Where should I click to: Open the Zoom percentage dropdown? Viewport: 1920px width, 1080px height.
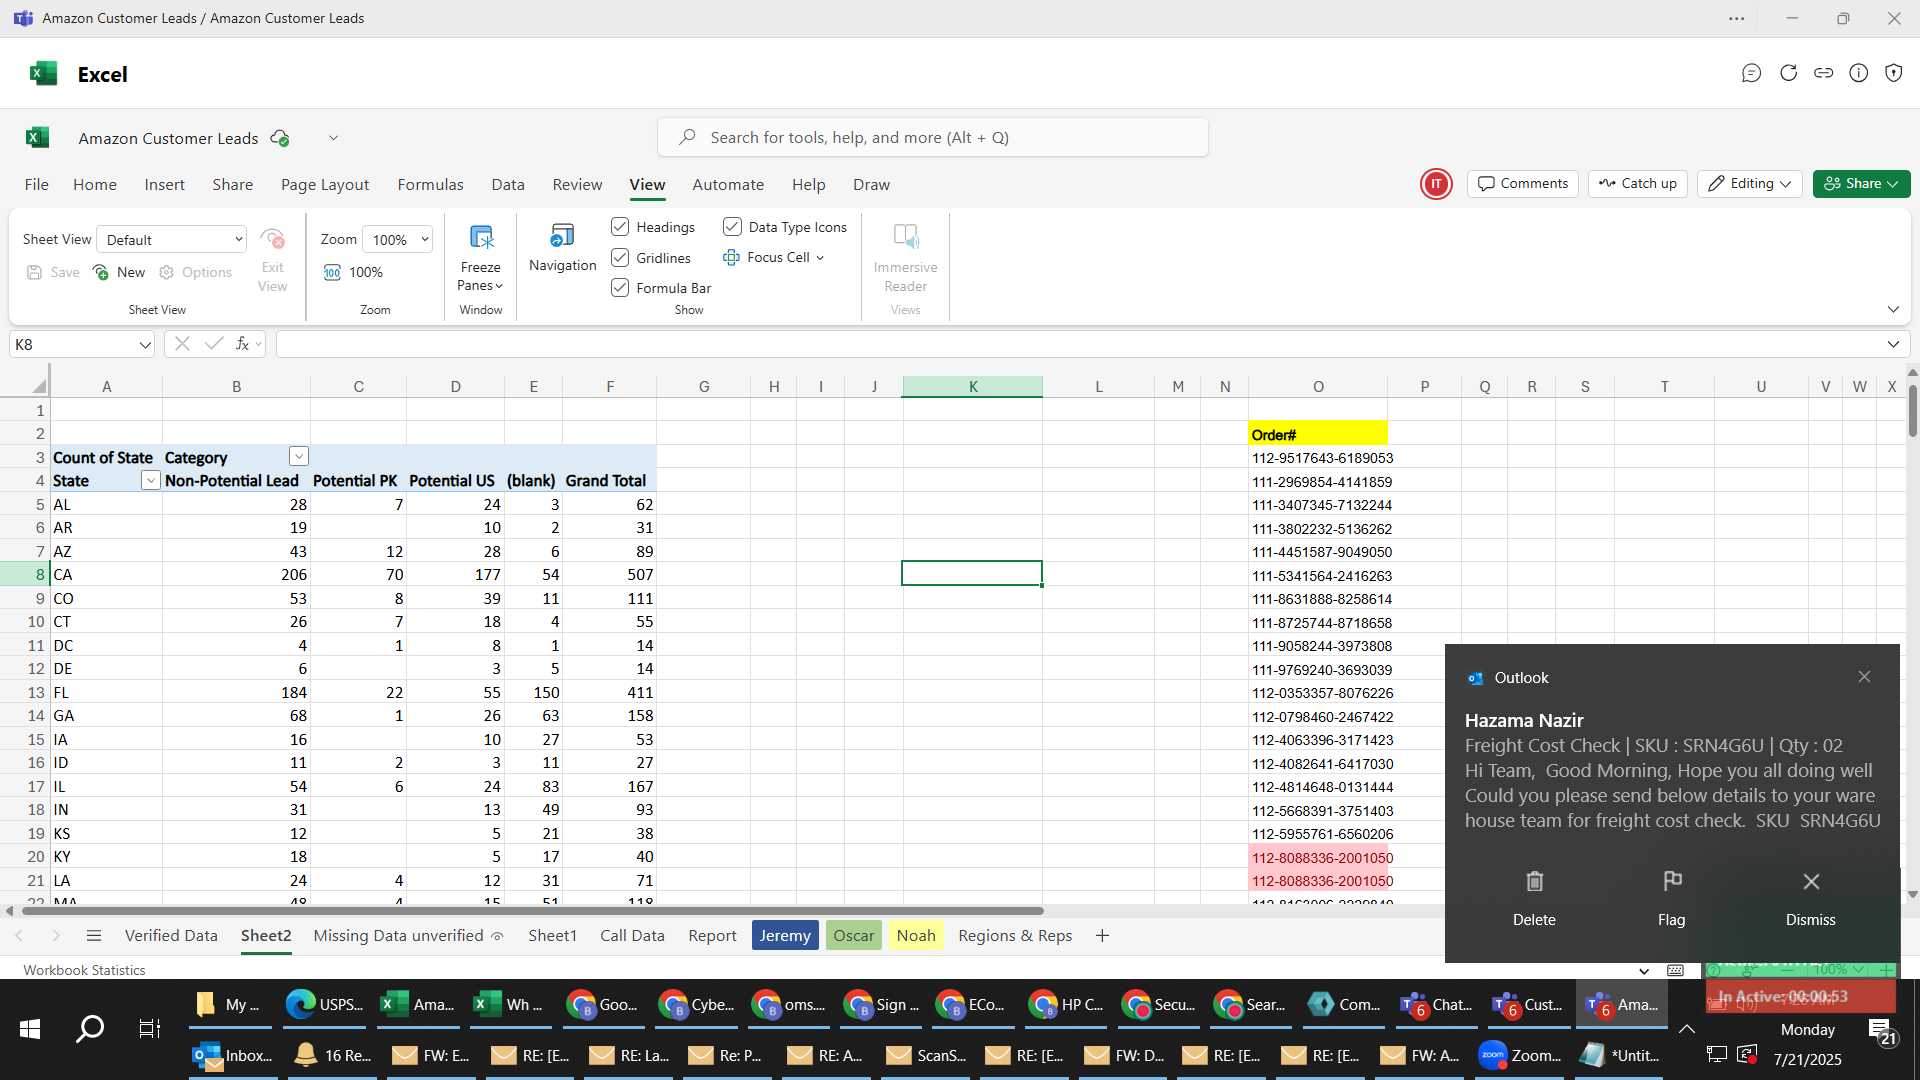point(398,239)
